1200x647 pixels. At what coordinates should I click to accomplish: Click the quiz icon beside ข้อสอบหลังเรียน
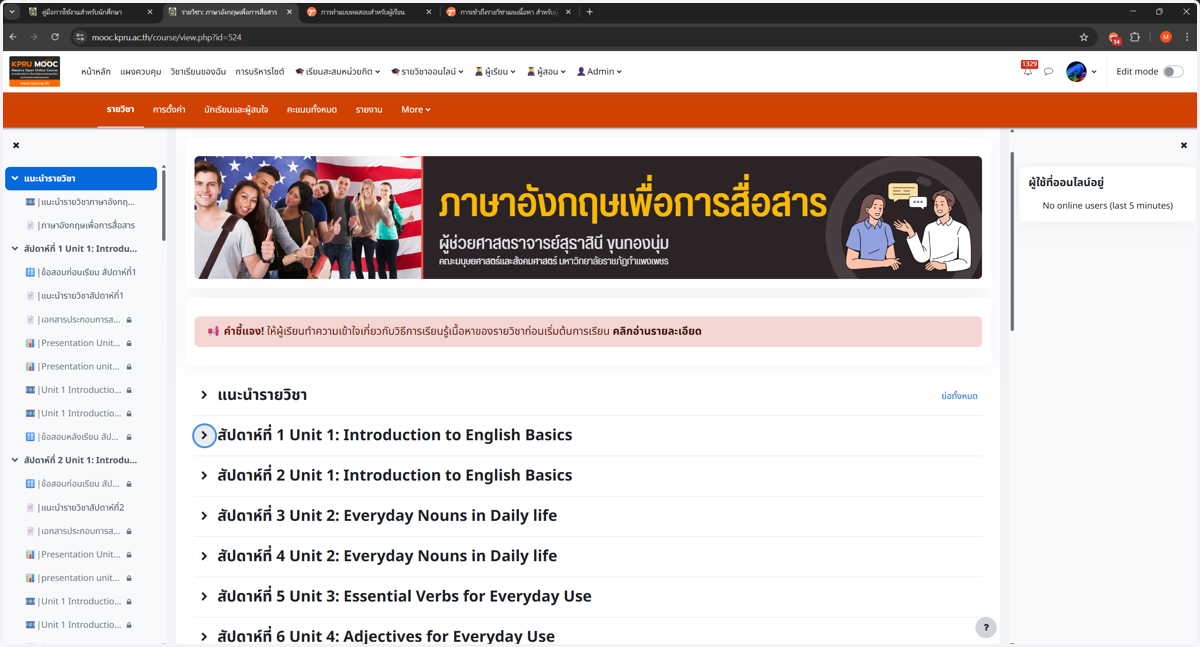click(30, 437)
